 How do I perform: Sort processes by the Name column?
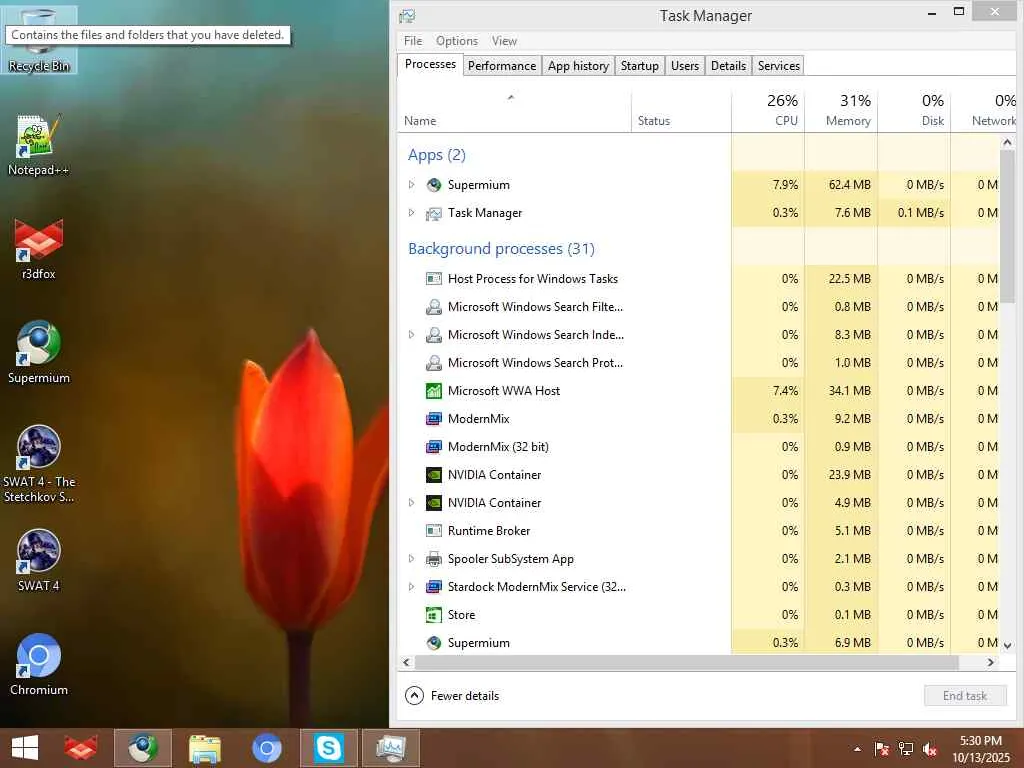click(514, 110)
